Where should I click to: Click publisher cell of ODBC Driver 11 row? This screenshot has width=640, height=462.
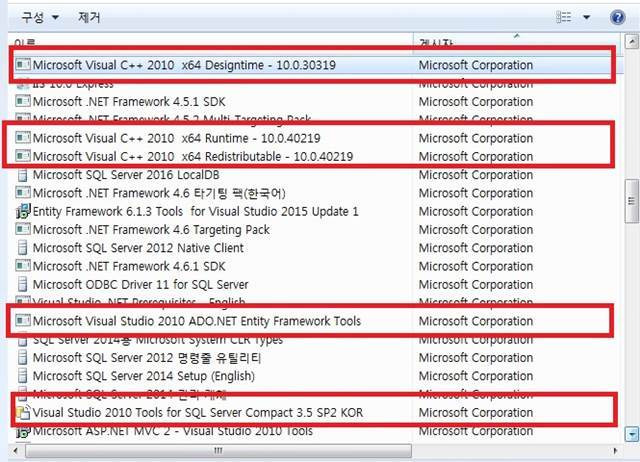476,284
